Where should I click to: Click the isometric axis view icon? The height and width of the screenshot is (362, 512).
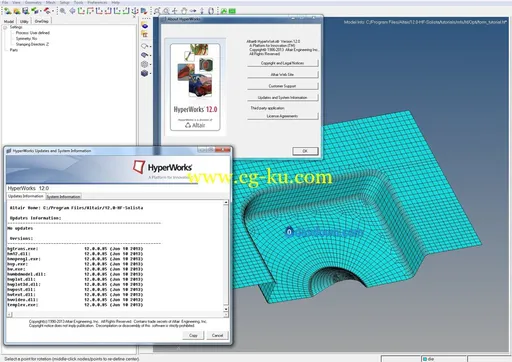(x=135, y=11)
